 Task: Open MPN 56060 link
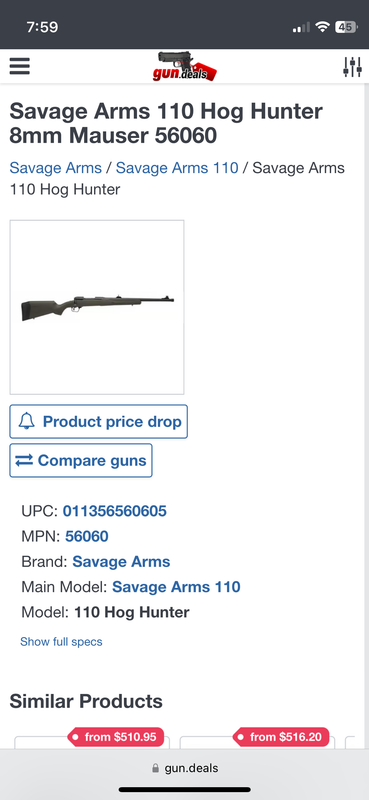click(x=87, y=536)
